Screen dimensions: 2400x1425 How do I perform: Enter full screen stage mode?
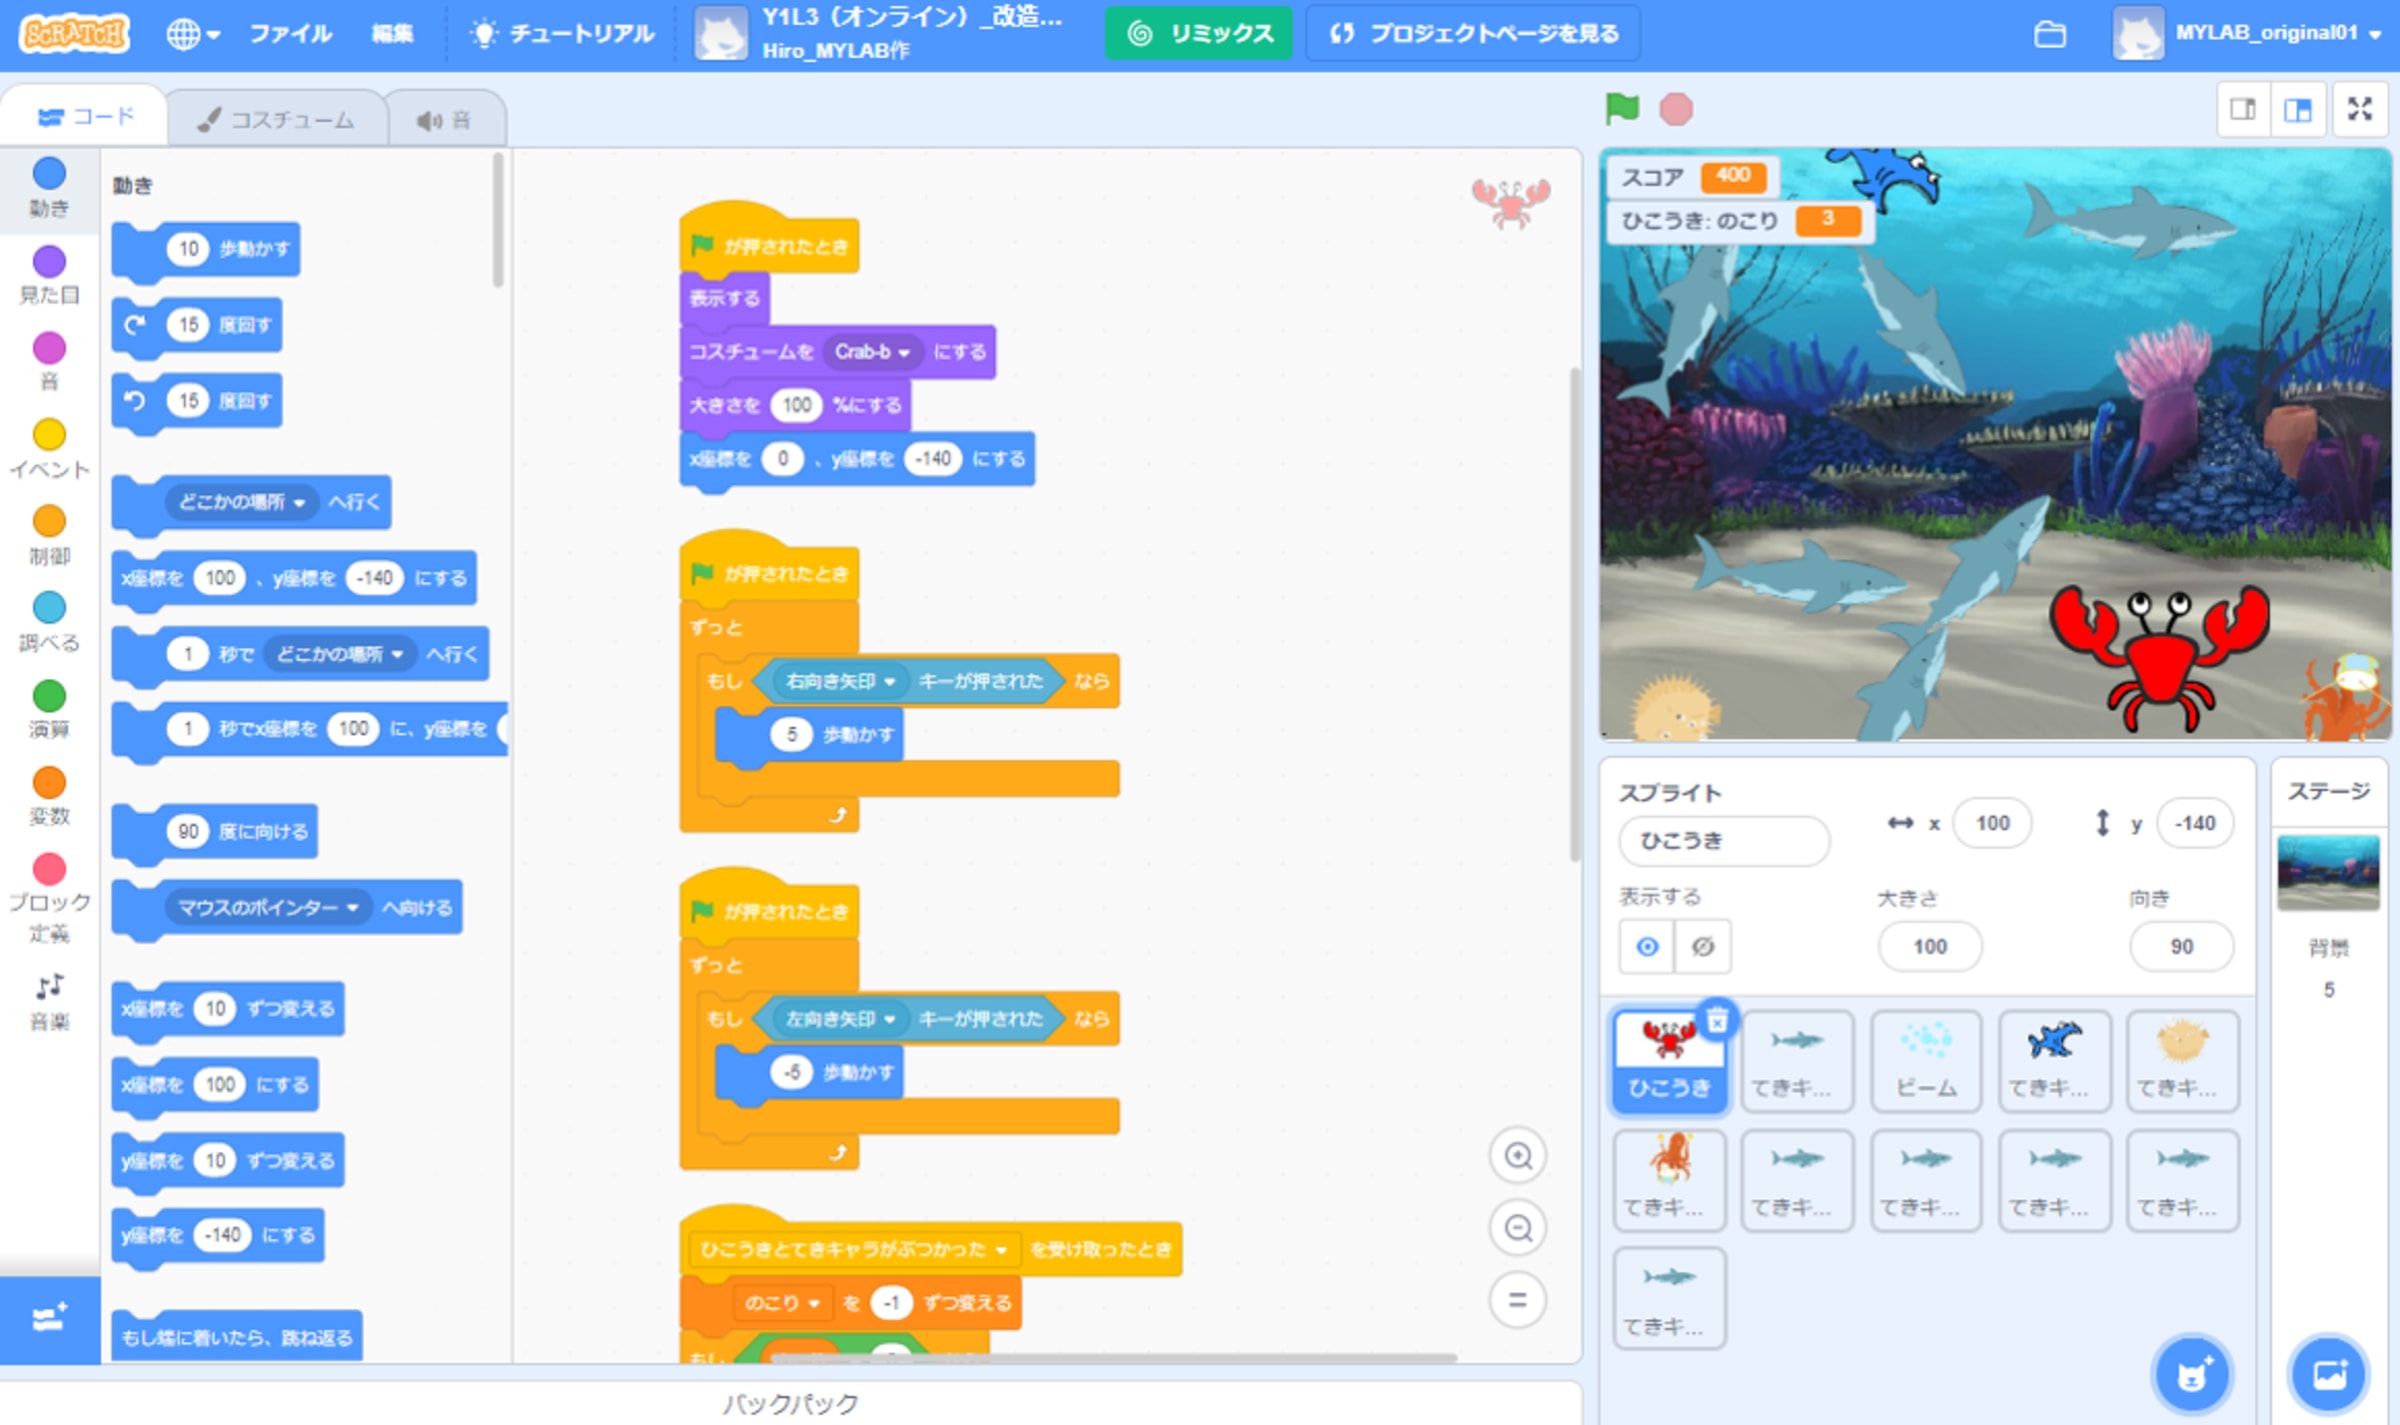coord(2360,109)
